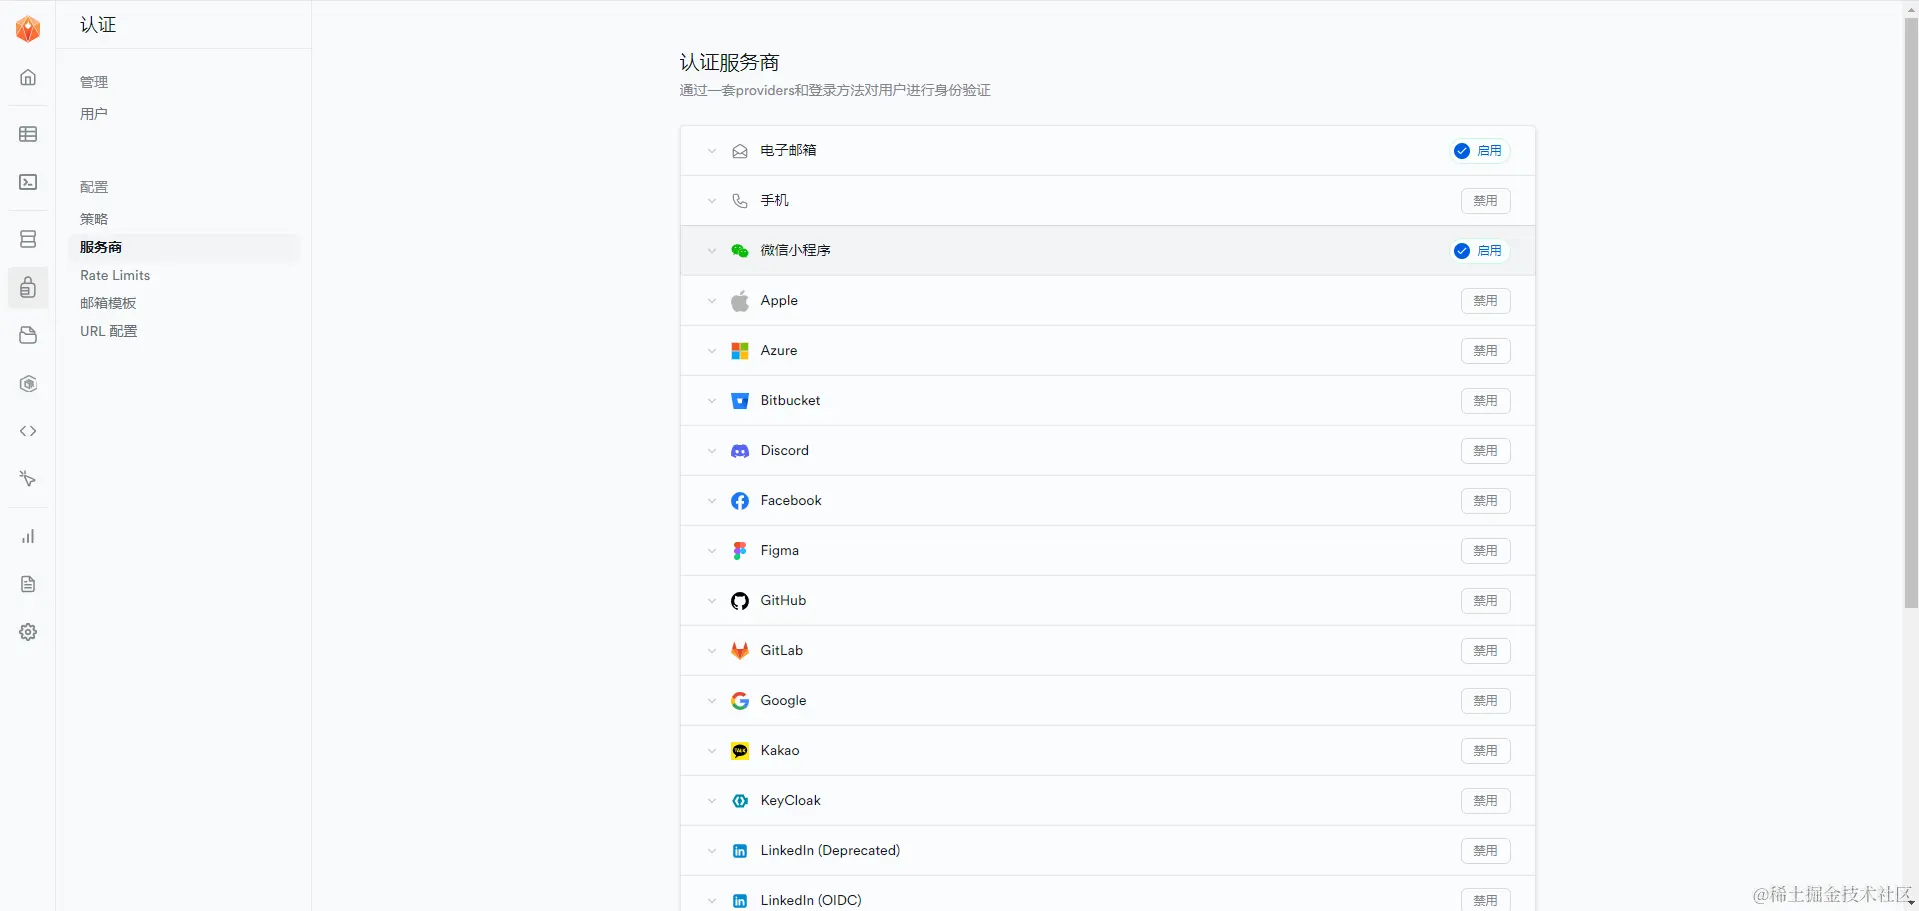Click the 禁用 badge on the Facebook row
Viewport: 1919px width, 911px height.
(1485, 501)
